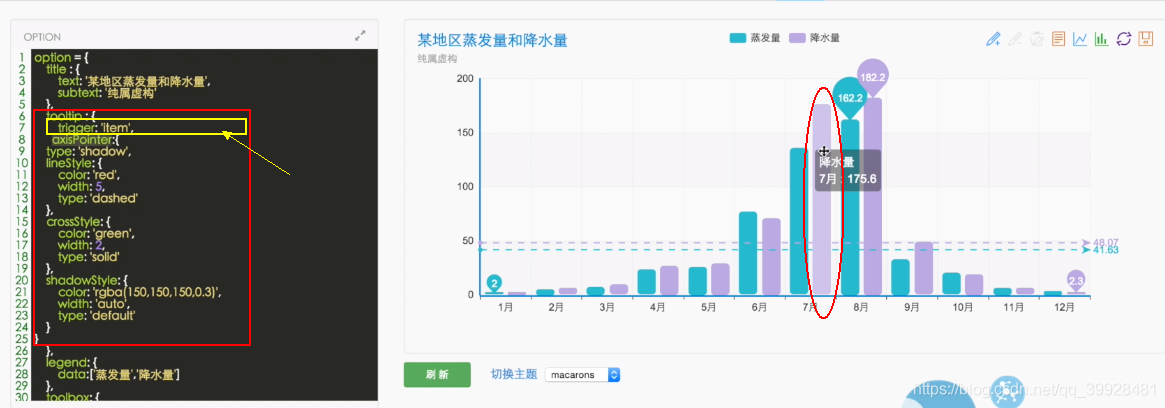Place cursor on trigger: 'item' code line
Screen dimensions: 1165x408
click(x=96, y=128)
